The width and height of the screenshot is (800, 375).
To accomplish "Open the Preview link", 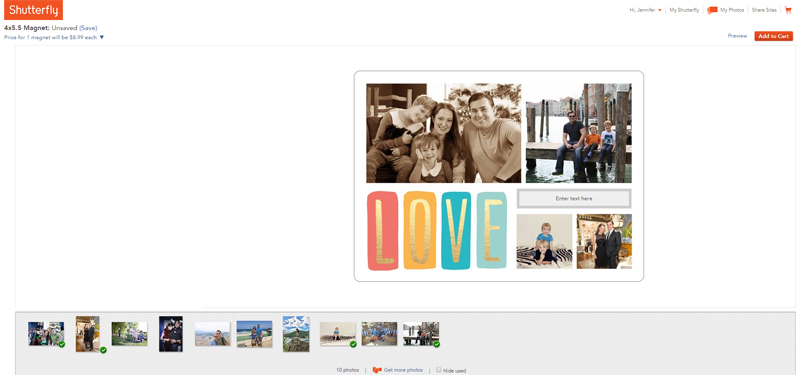I will coord(737,36).
